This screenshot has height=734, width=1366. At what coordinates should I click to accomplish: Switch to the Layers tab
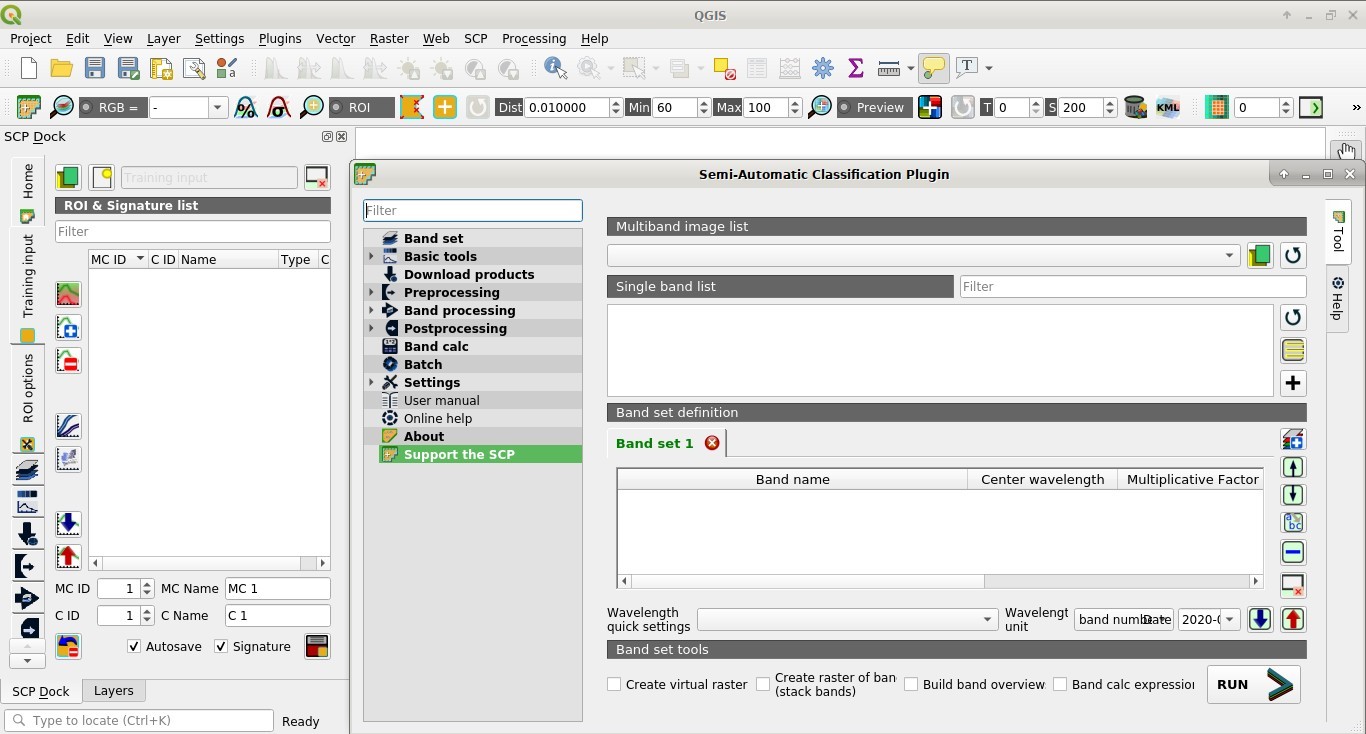click(x=113, y=691)
